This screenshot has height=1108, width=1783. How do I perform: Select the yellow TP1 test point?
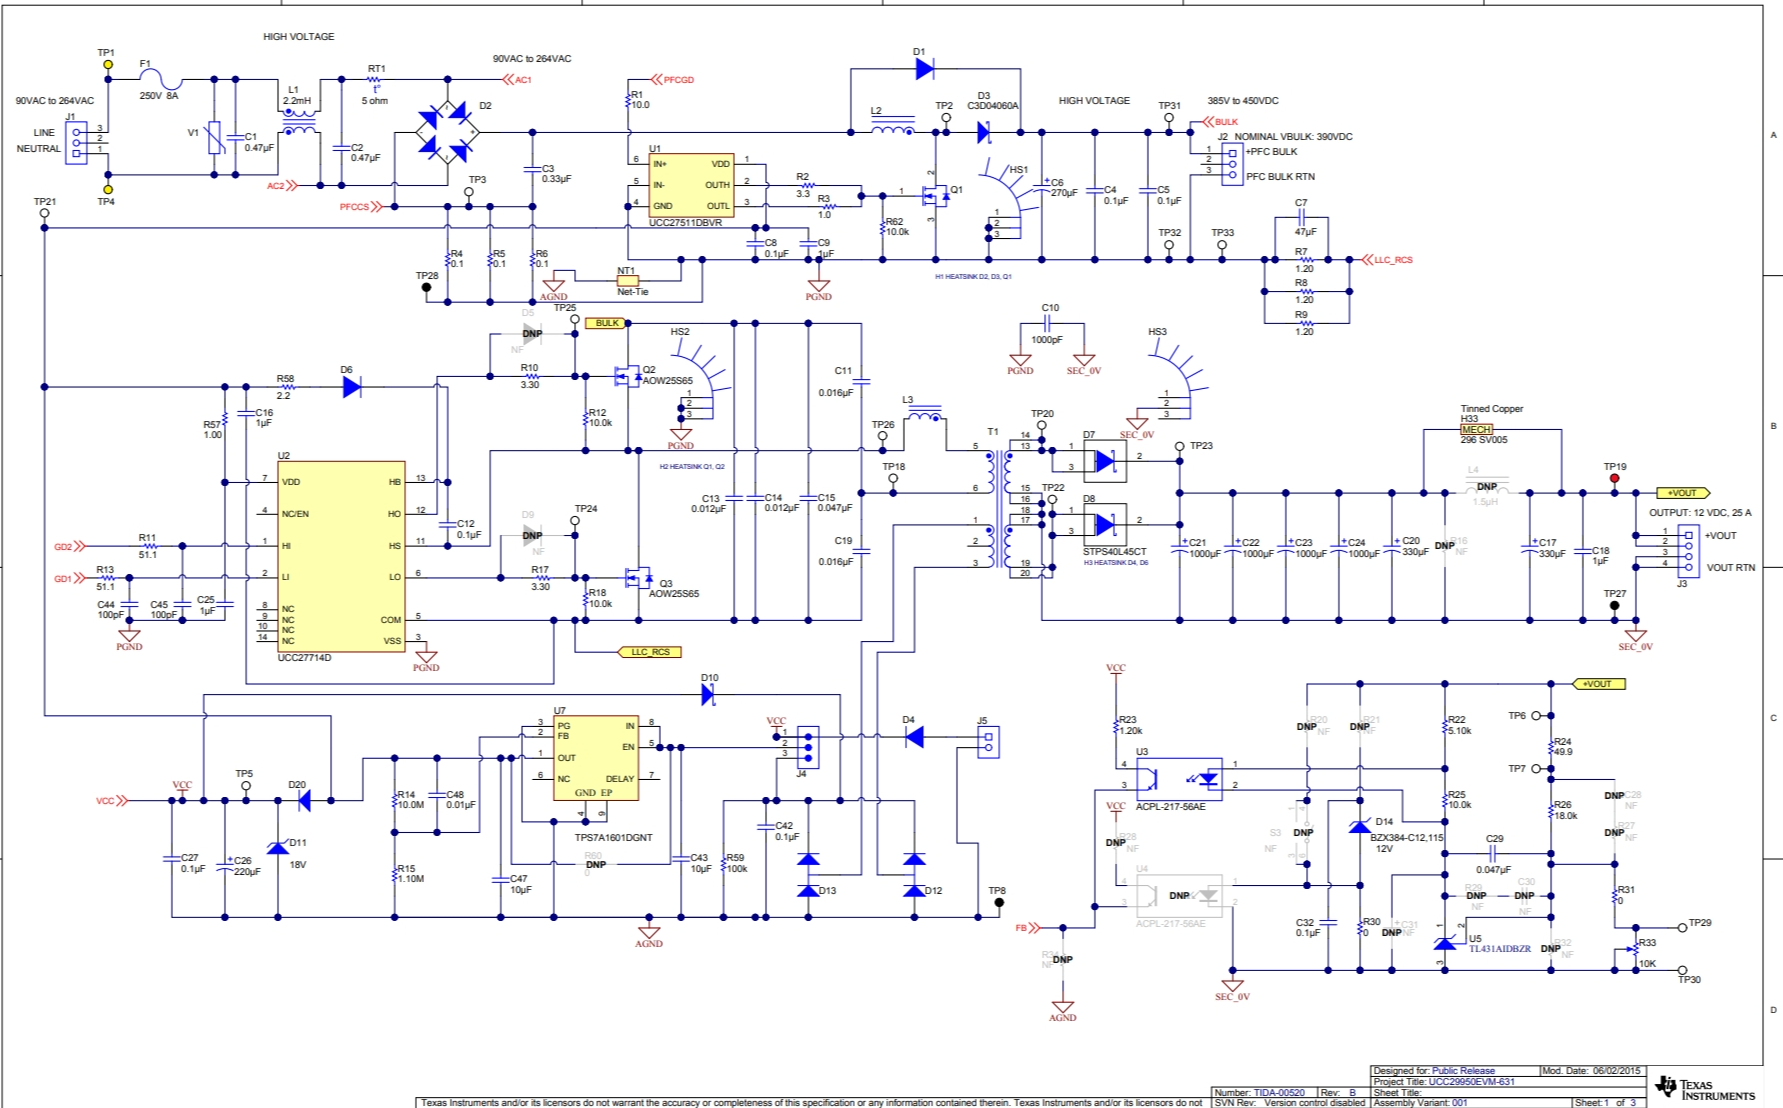point(108,65)
